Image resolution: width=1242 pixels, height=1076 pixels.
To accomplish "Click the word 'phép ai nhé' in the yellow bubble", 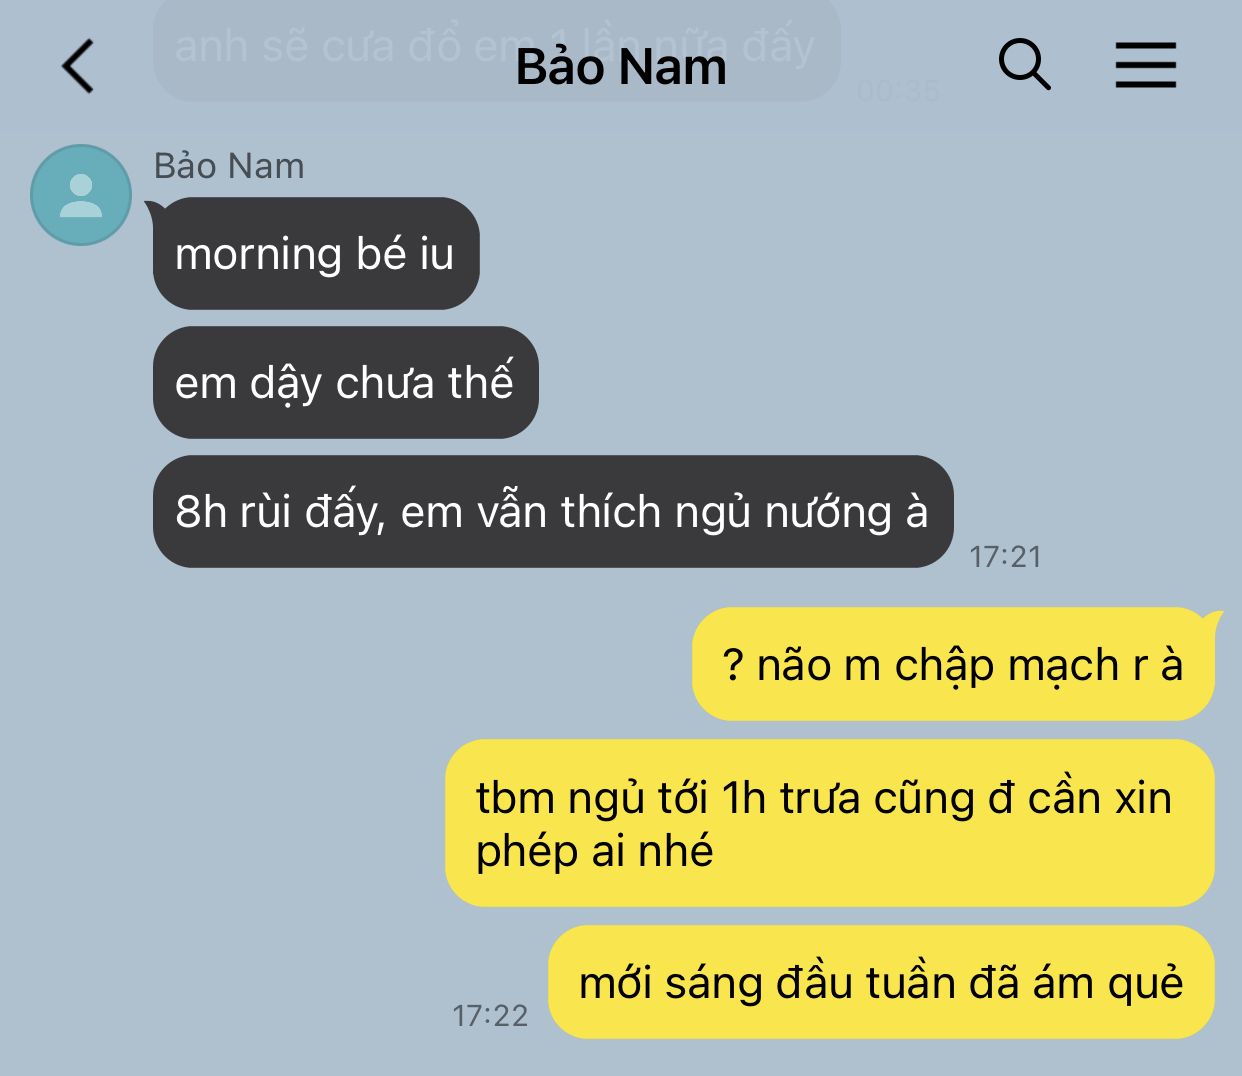I will point(594,851).
